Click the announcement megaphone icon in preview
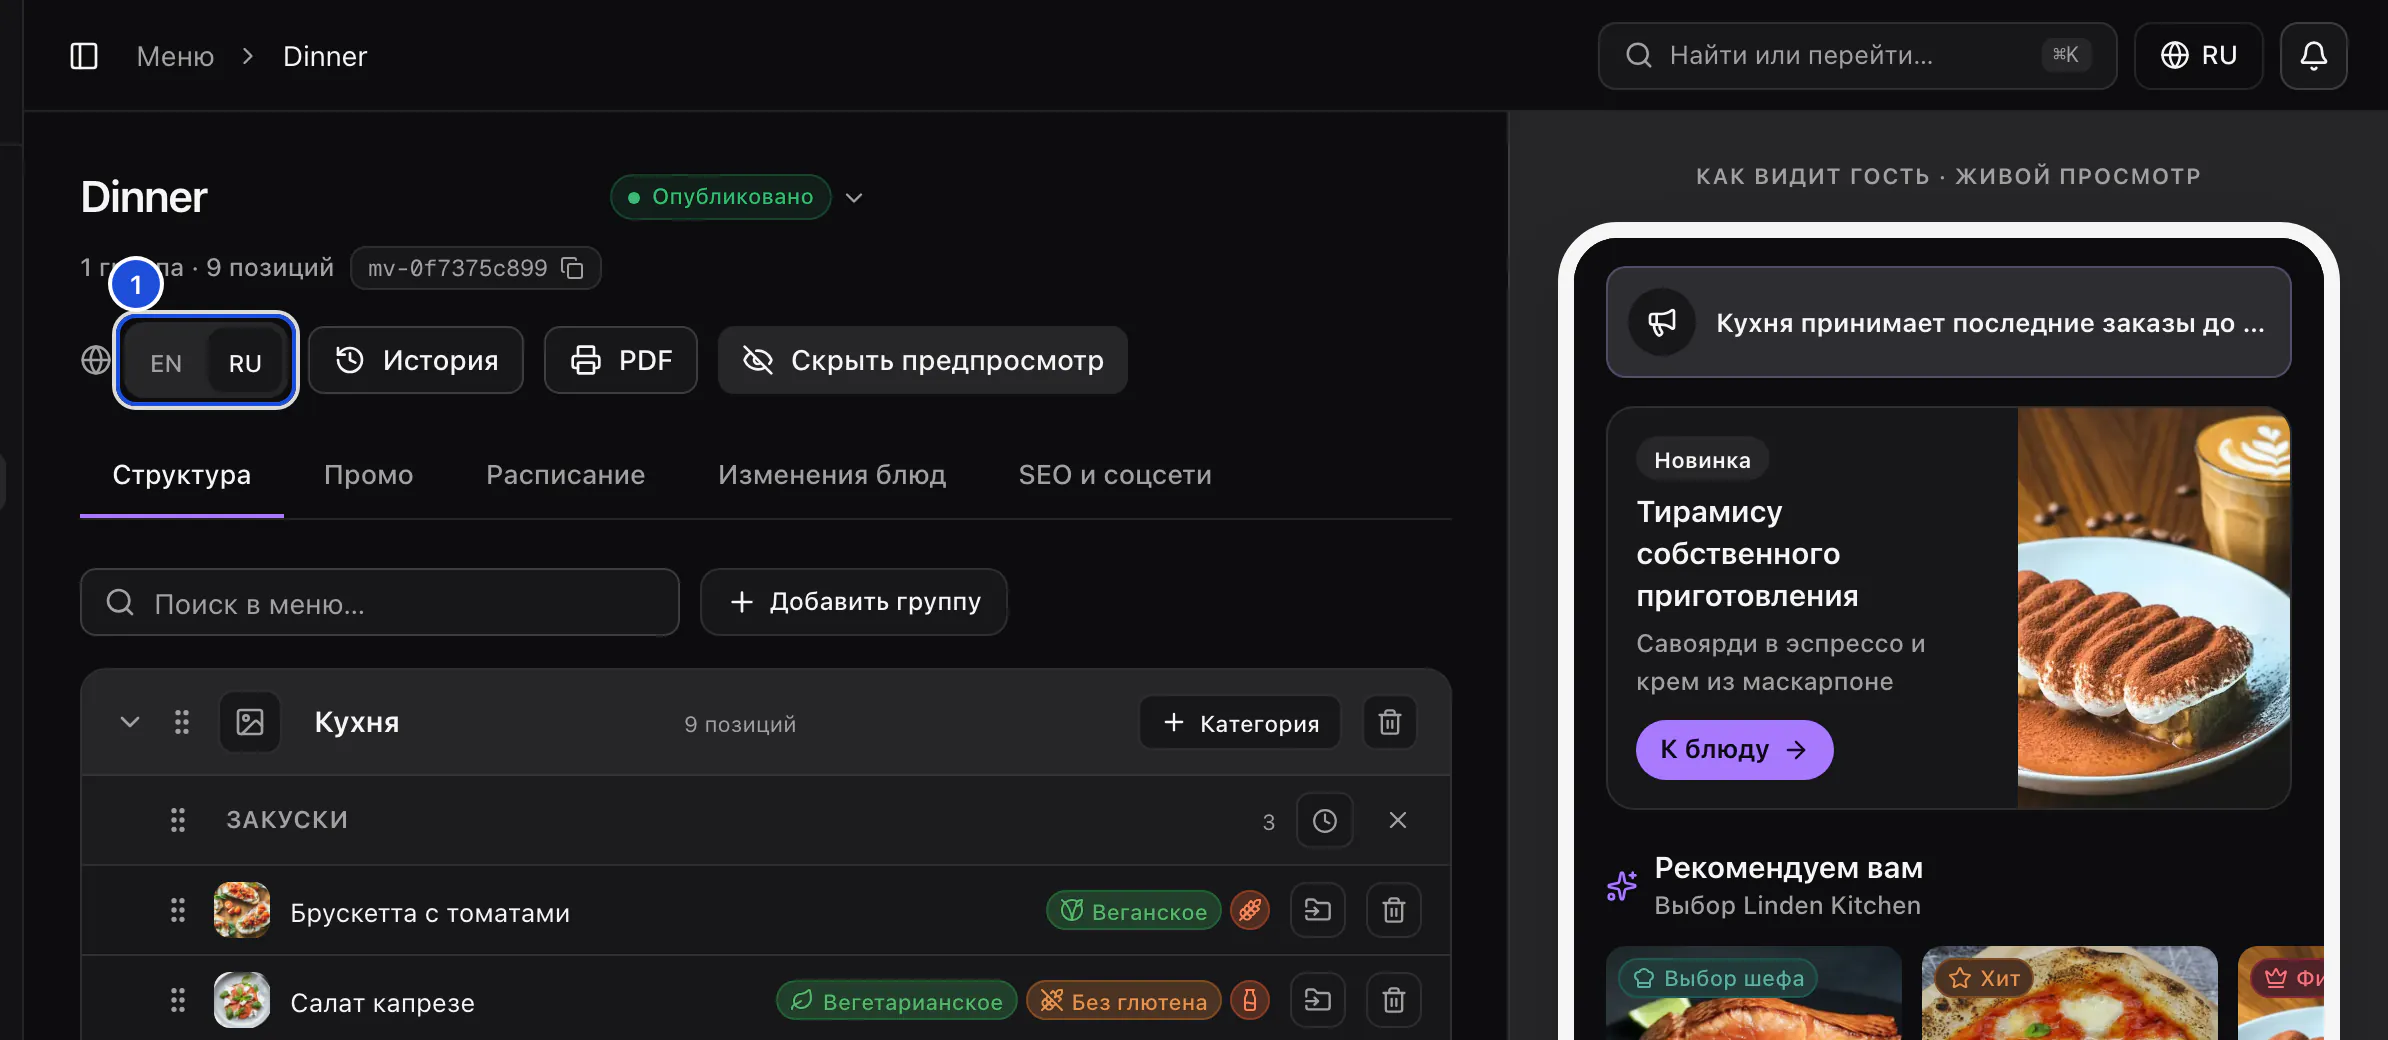 pyautogui.click(x=1662, y=322)
